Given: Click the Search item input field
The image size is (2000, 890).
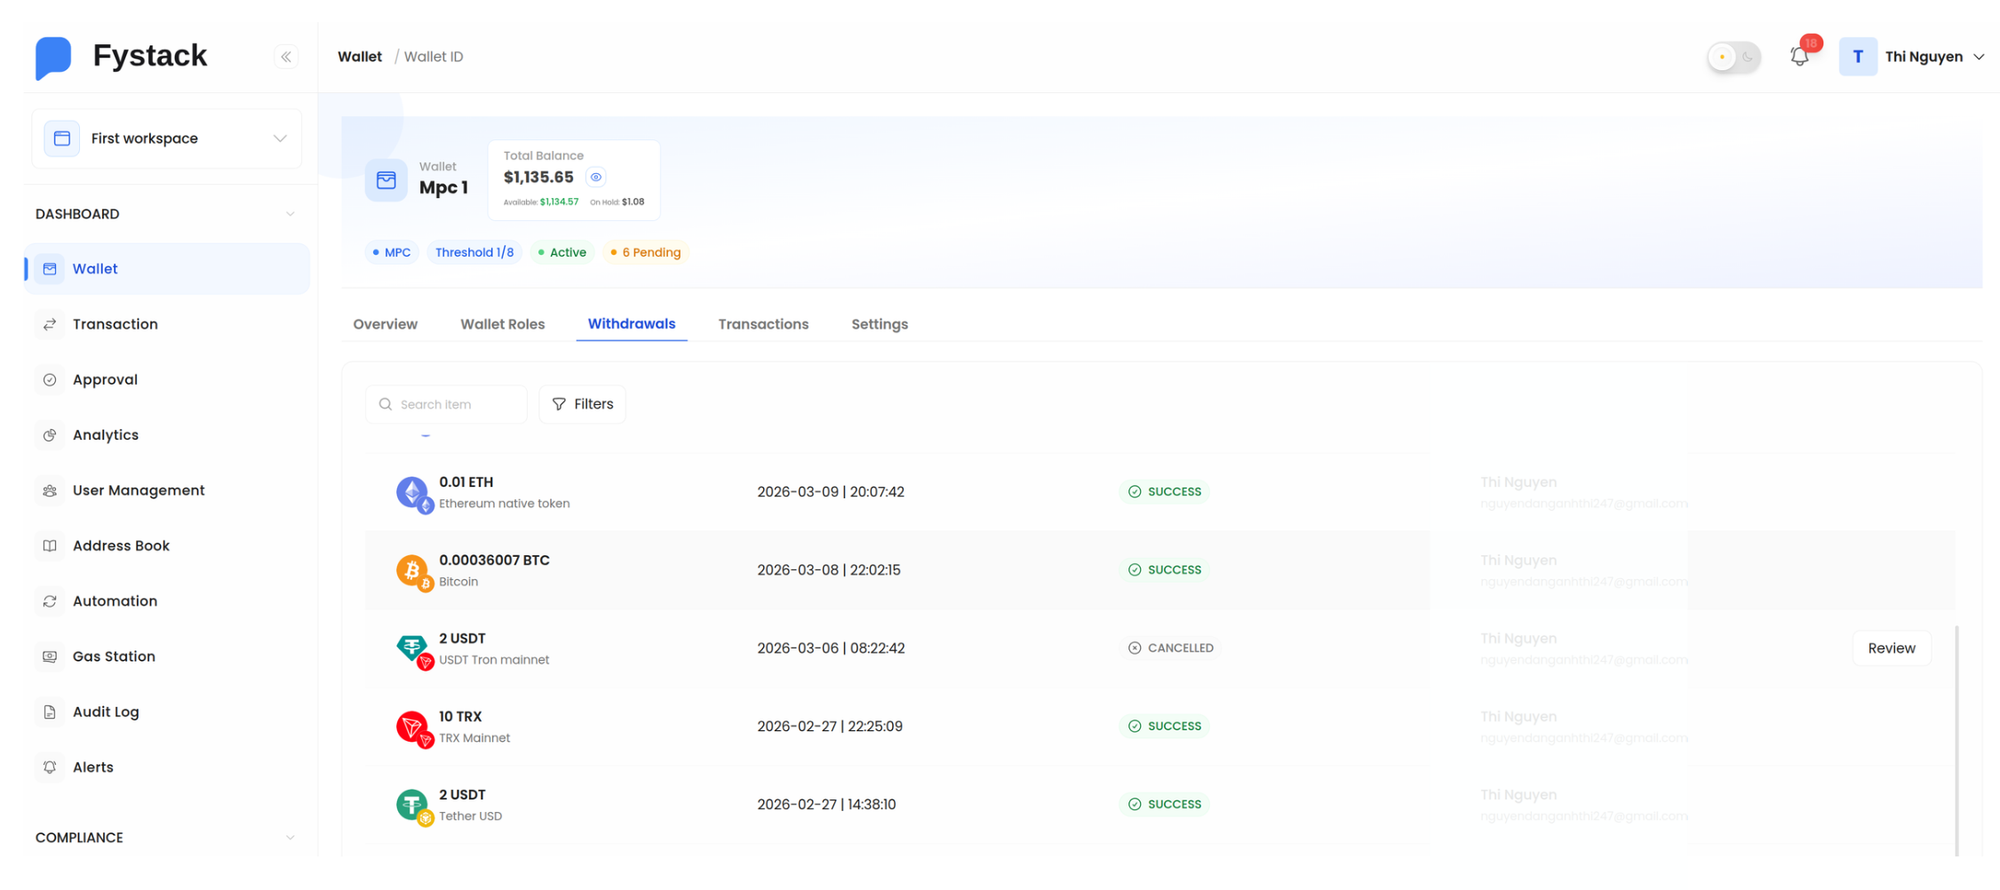Looking at the screenshot, I should click(456, 404).
